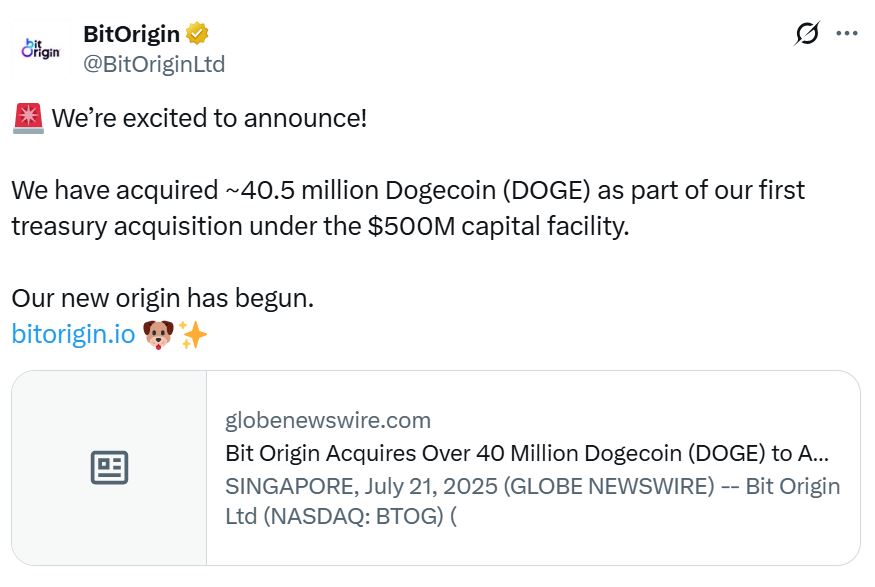Click the SINGAPORE, July 21, 2025 description line
The height and width of the screenshot is (587, 875).
[532, 486]
